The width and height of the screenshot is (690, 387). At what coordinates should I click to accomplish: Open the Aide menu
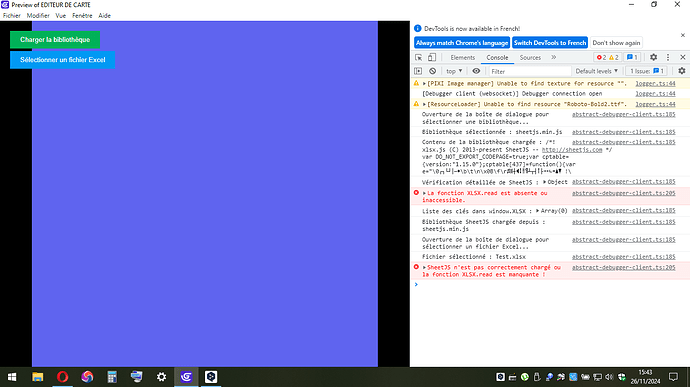coord(104,15)
